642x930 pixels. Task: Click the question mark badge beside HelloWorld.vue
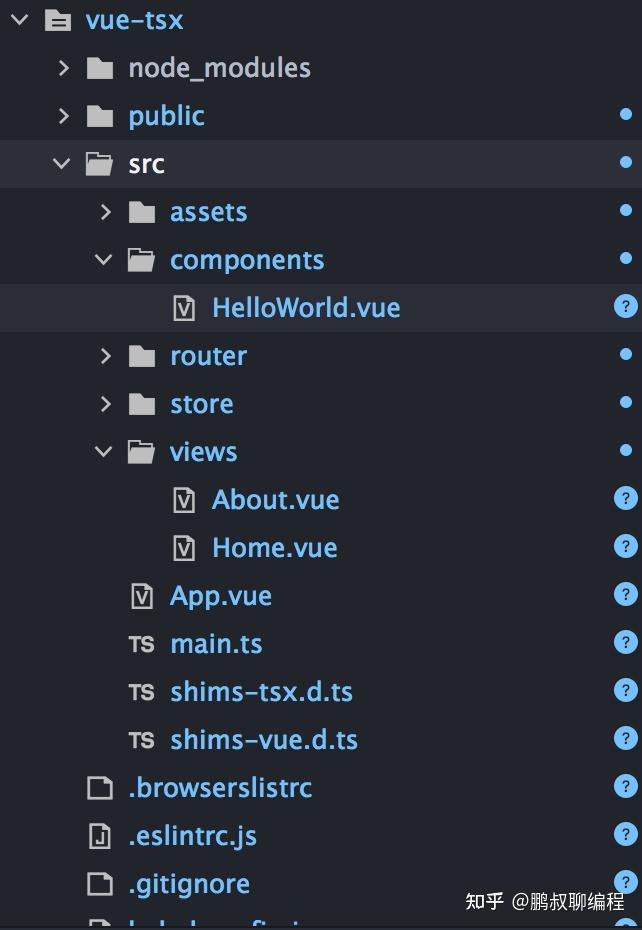tap(625, 307)
